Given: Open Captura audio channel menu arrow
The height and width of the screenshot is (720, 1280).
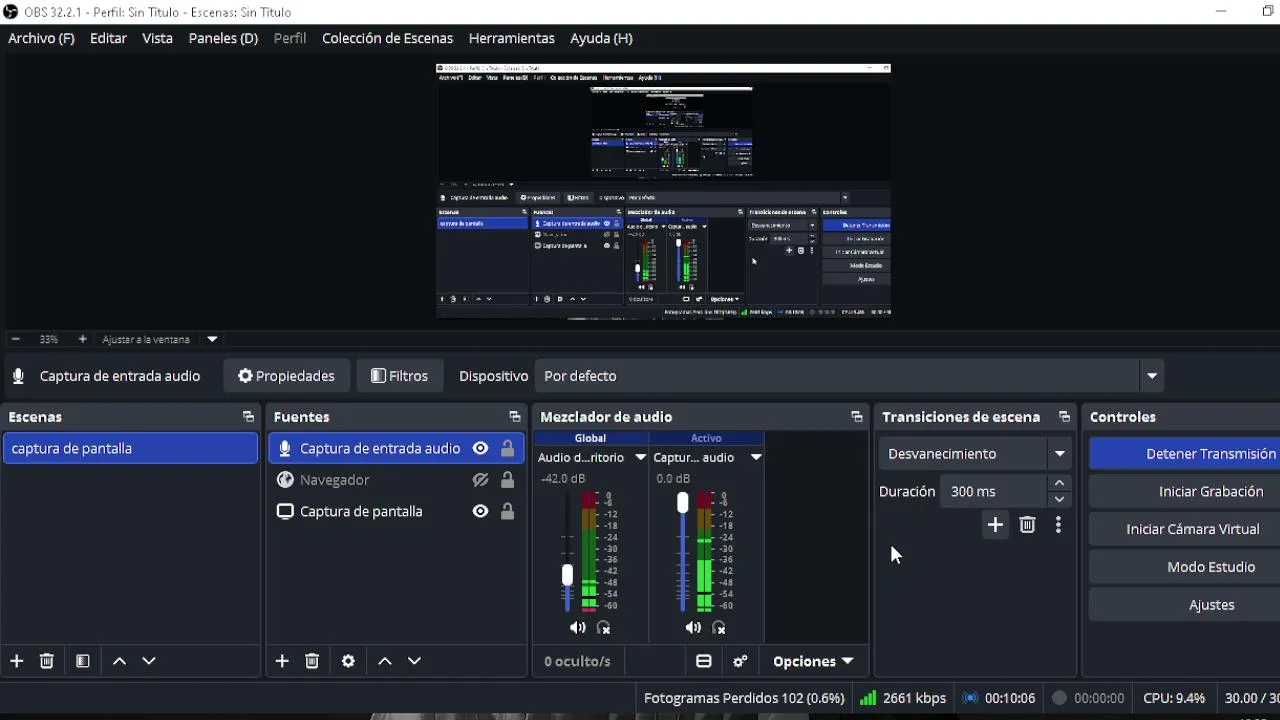Looking at the screenshot, I should [756, 457].
